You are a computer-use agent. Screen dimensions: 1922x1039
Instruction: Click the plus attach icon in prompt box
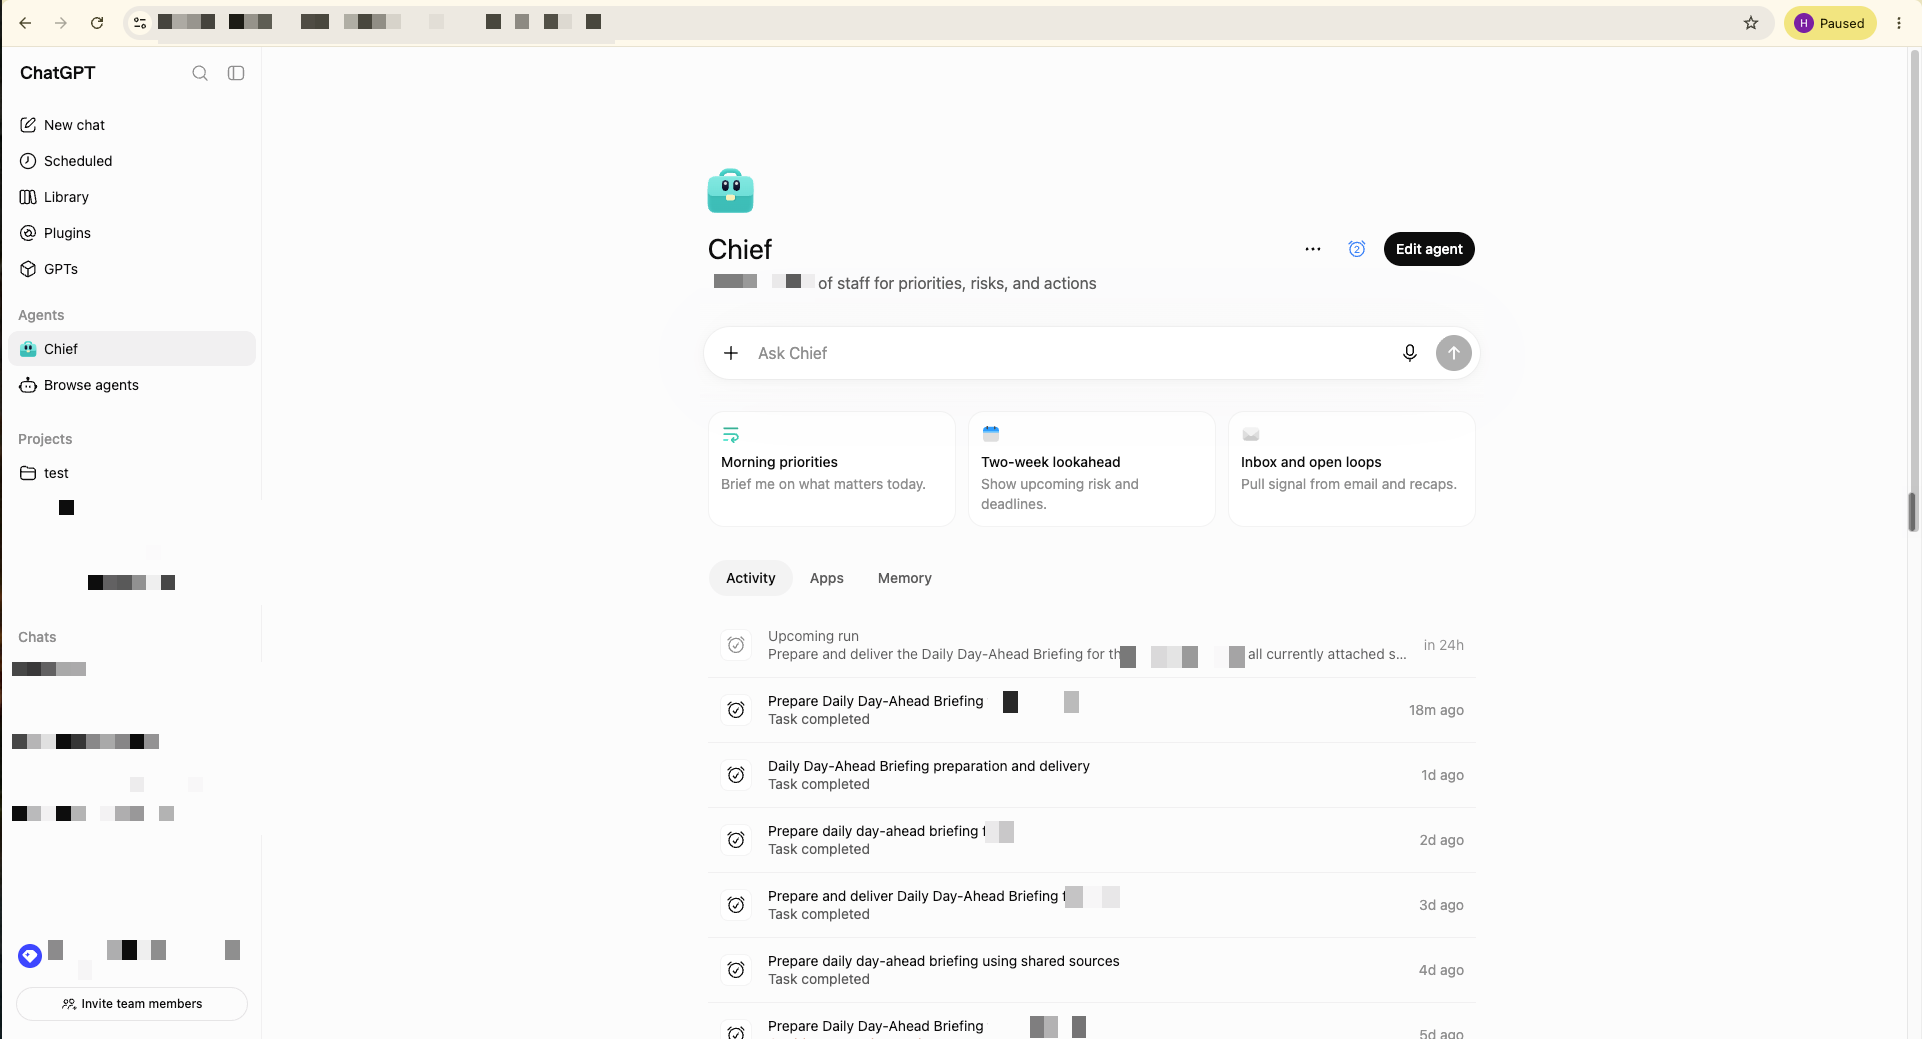tap(731, 353)
